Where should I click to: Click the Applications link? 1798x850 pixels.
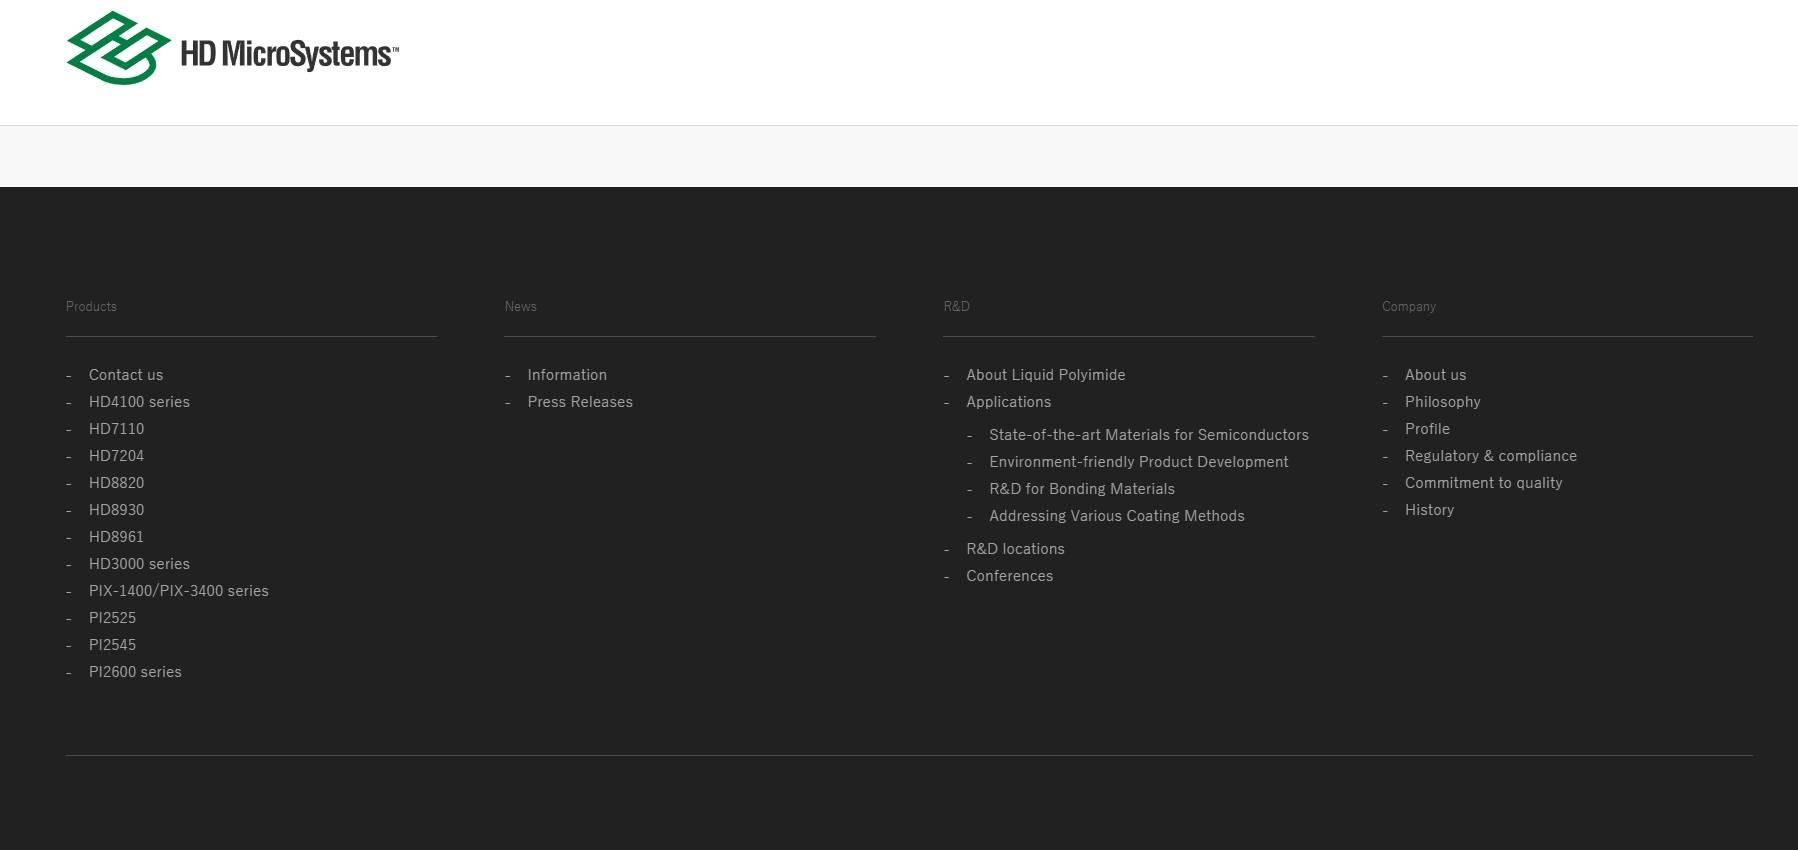pos(1008,402)
